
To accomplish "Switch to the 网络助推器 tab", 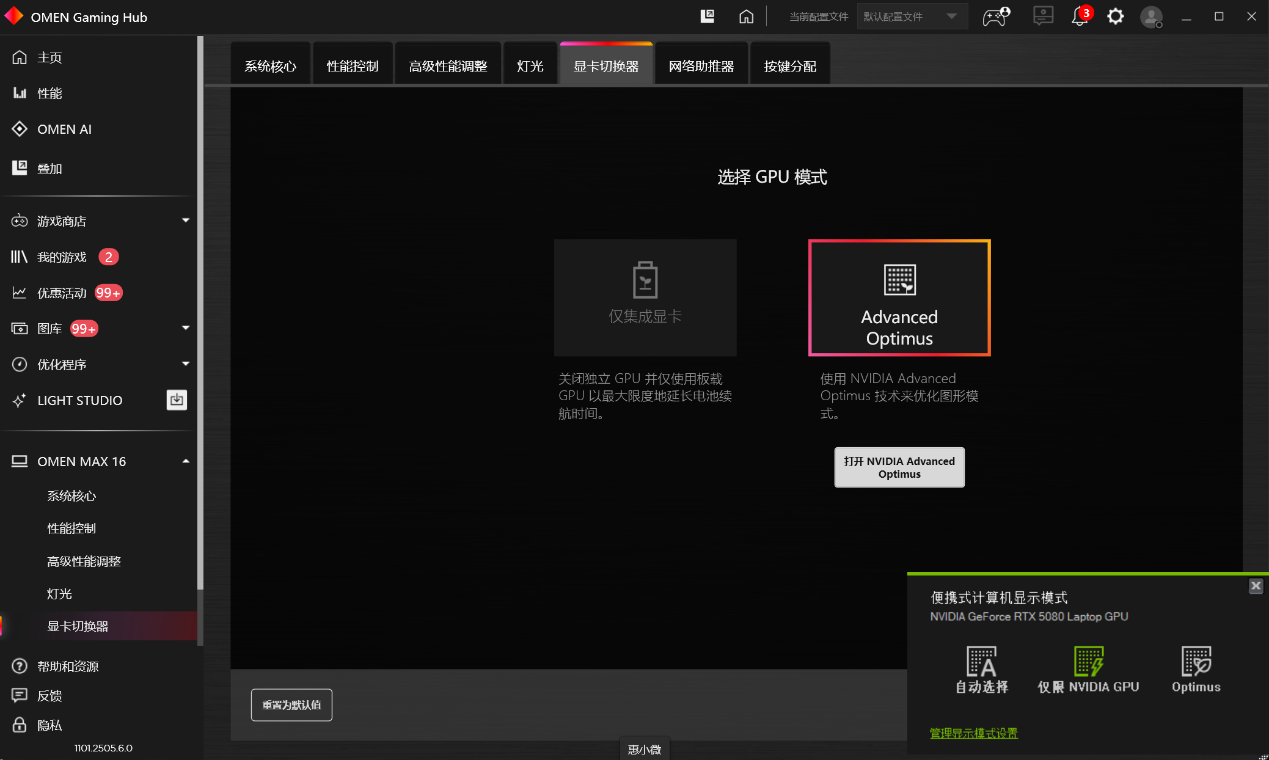I will click(x=701, y=66).
